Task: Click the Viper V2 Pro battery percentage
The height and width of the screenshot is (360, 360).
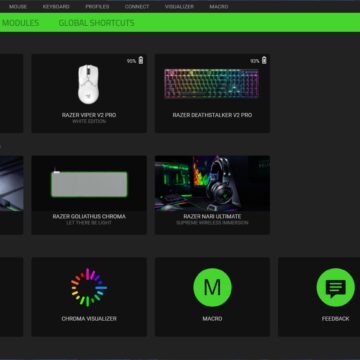Action: pos(131,61)
